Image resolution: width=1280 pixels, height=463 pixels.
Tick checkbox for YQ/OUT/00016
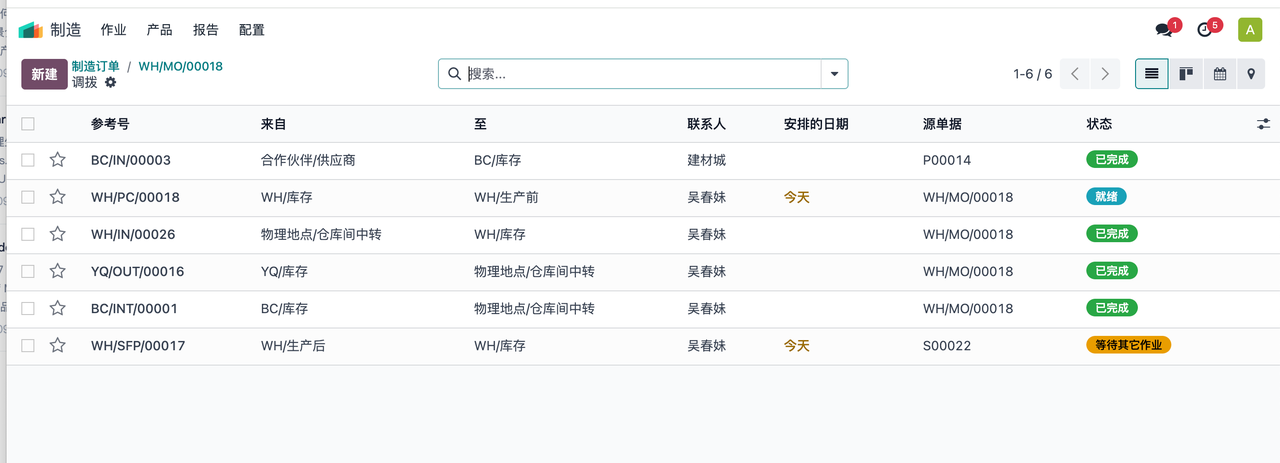tap(28, 271)
